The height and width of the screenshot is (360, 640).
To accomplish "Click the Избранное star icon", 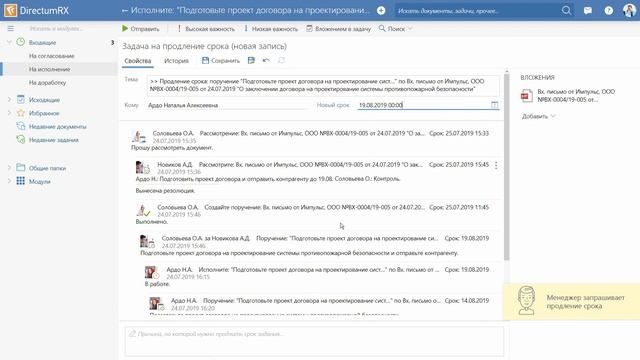I will [21, 113].
